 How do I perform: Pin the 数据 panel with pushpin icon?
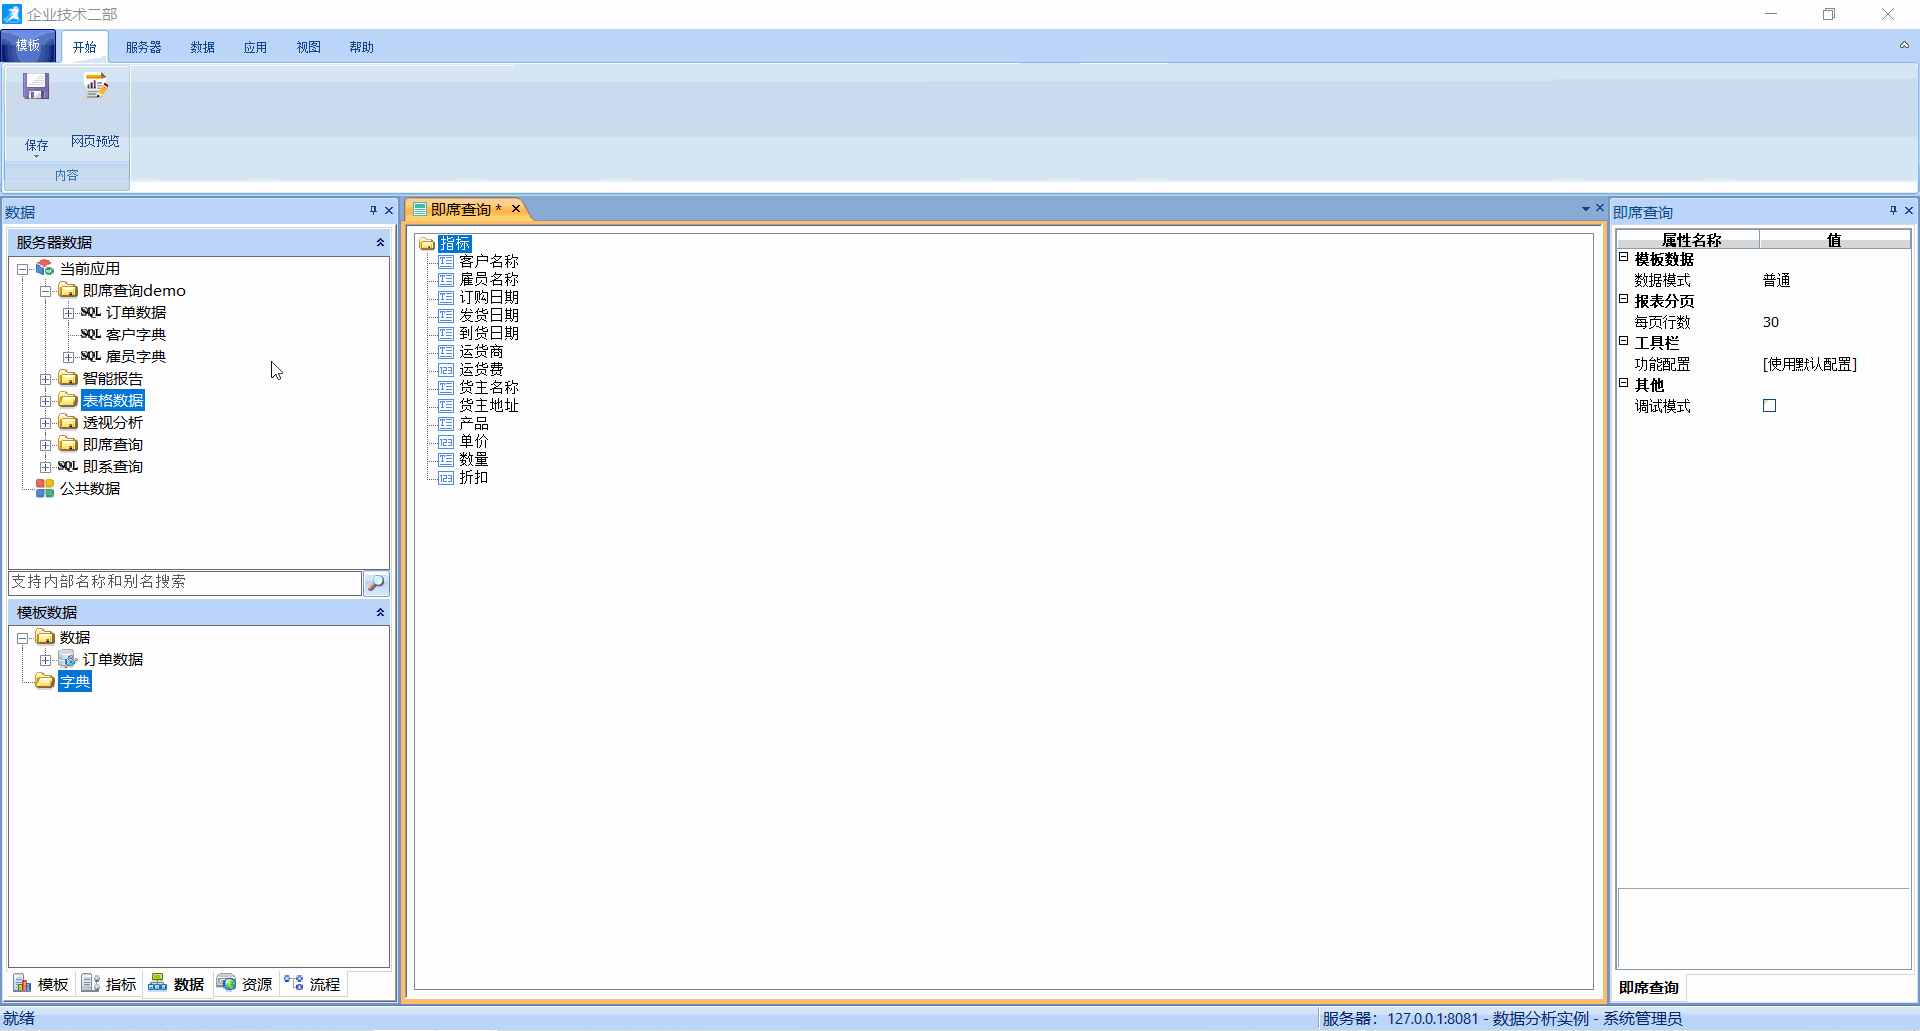coord(373,211)
